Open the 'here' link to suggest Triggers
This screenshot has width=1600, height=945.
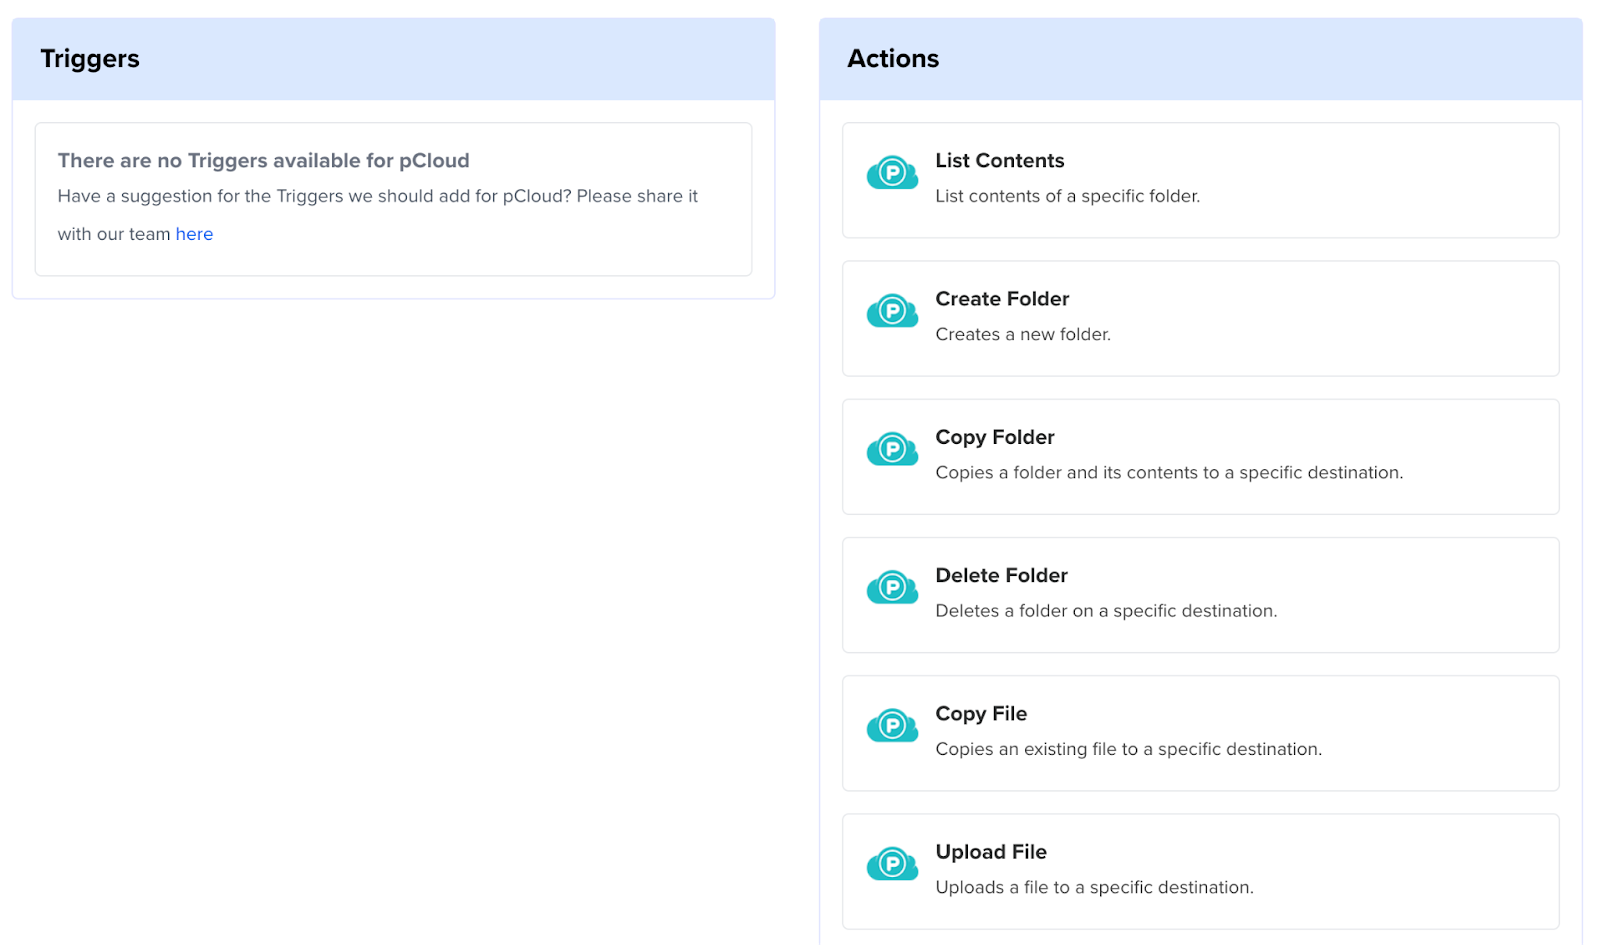[194, 234]
